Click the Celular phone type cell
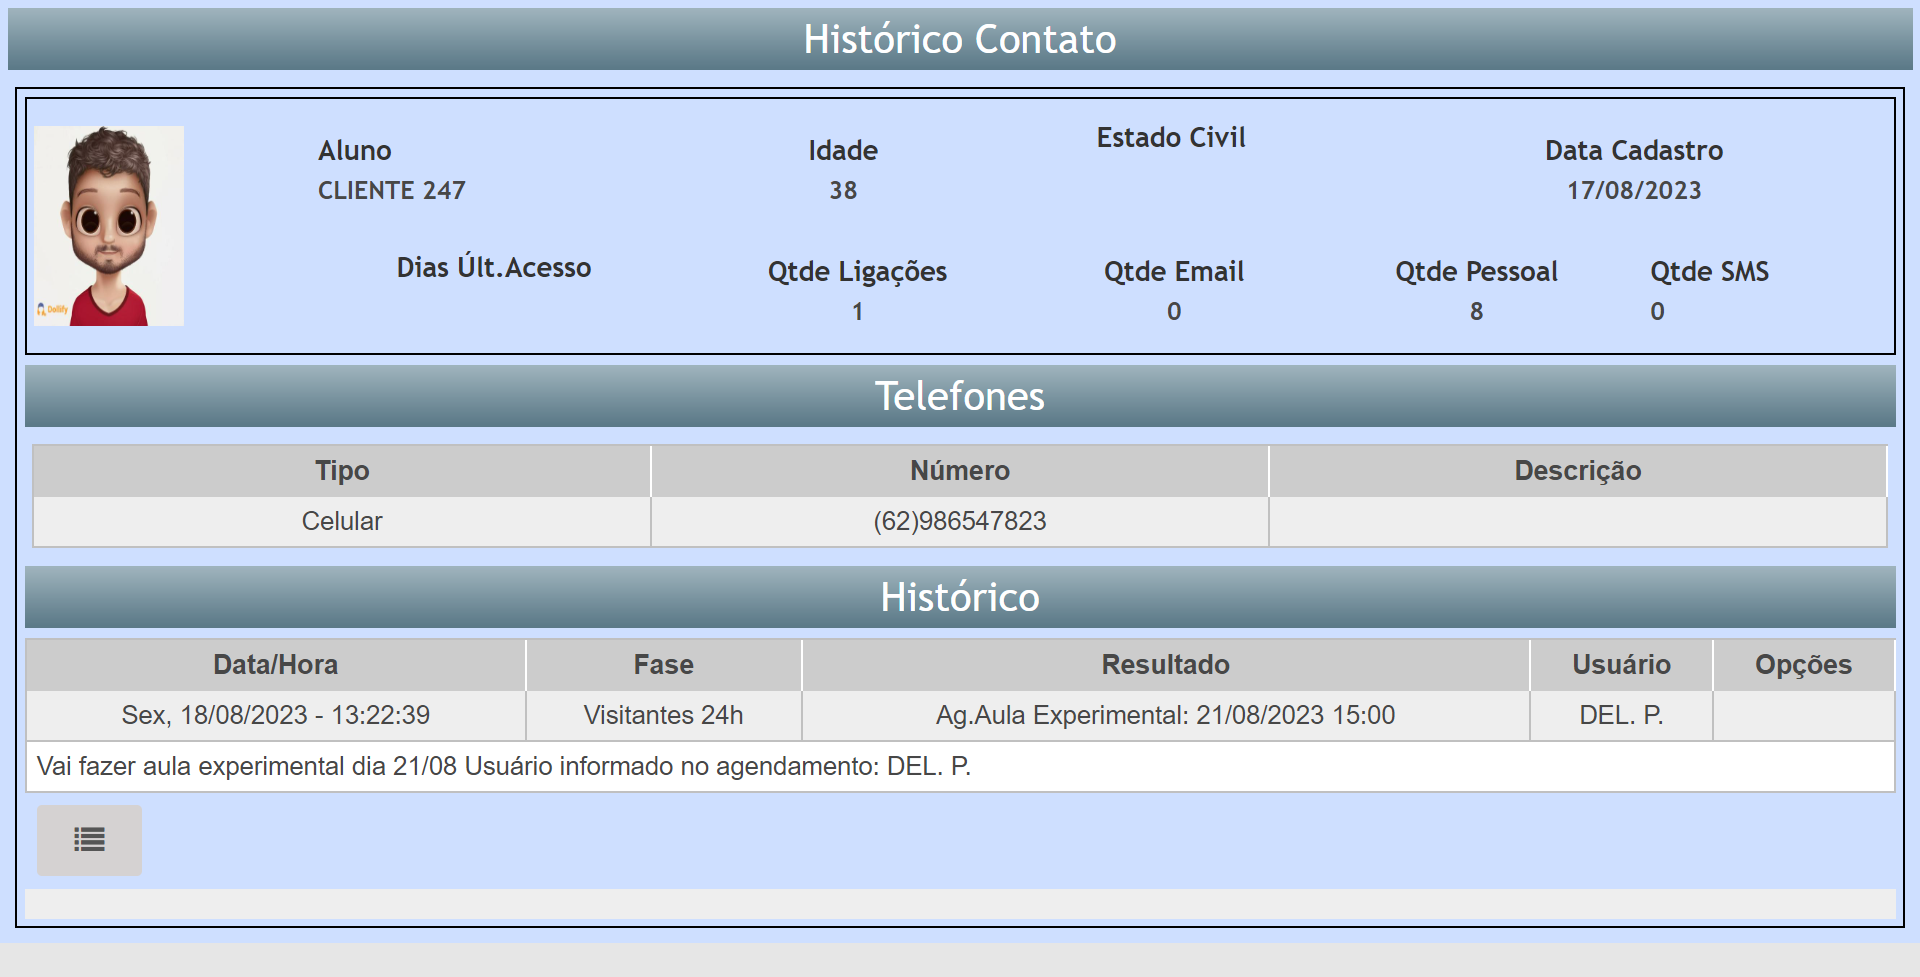This screenshot has width=1920, height=977. click(x=342, y=521)
